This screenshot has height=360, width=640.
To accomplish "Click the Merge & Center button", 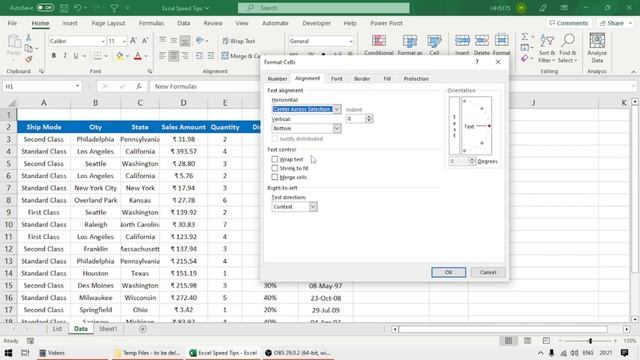I will [x=241, y=56].
